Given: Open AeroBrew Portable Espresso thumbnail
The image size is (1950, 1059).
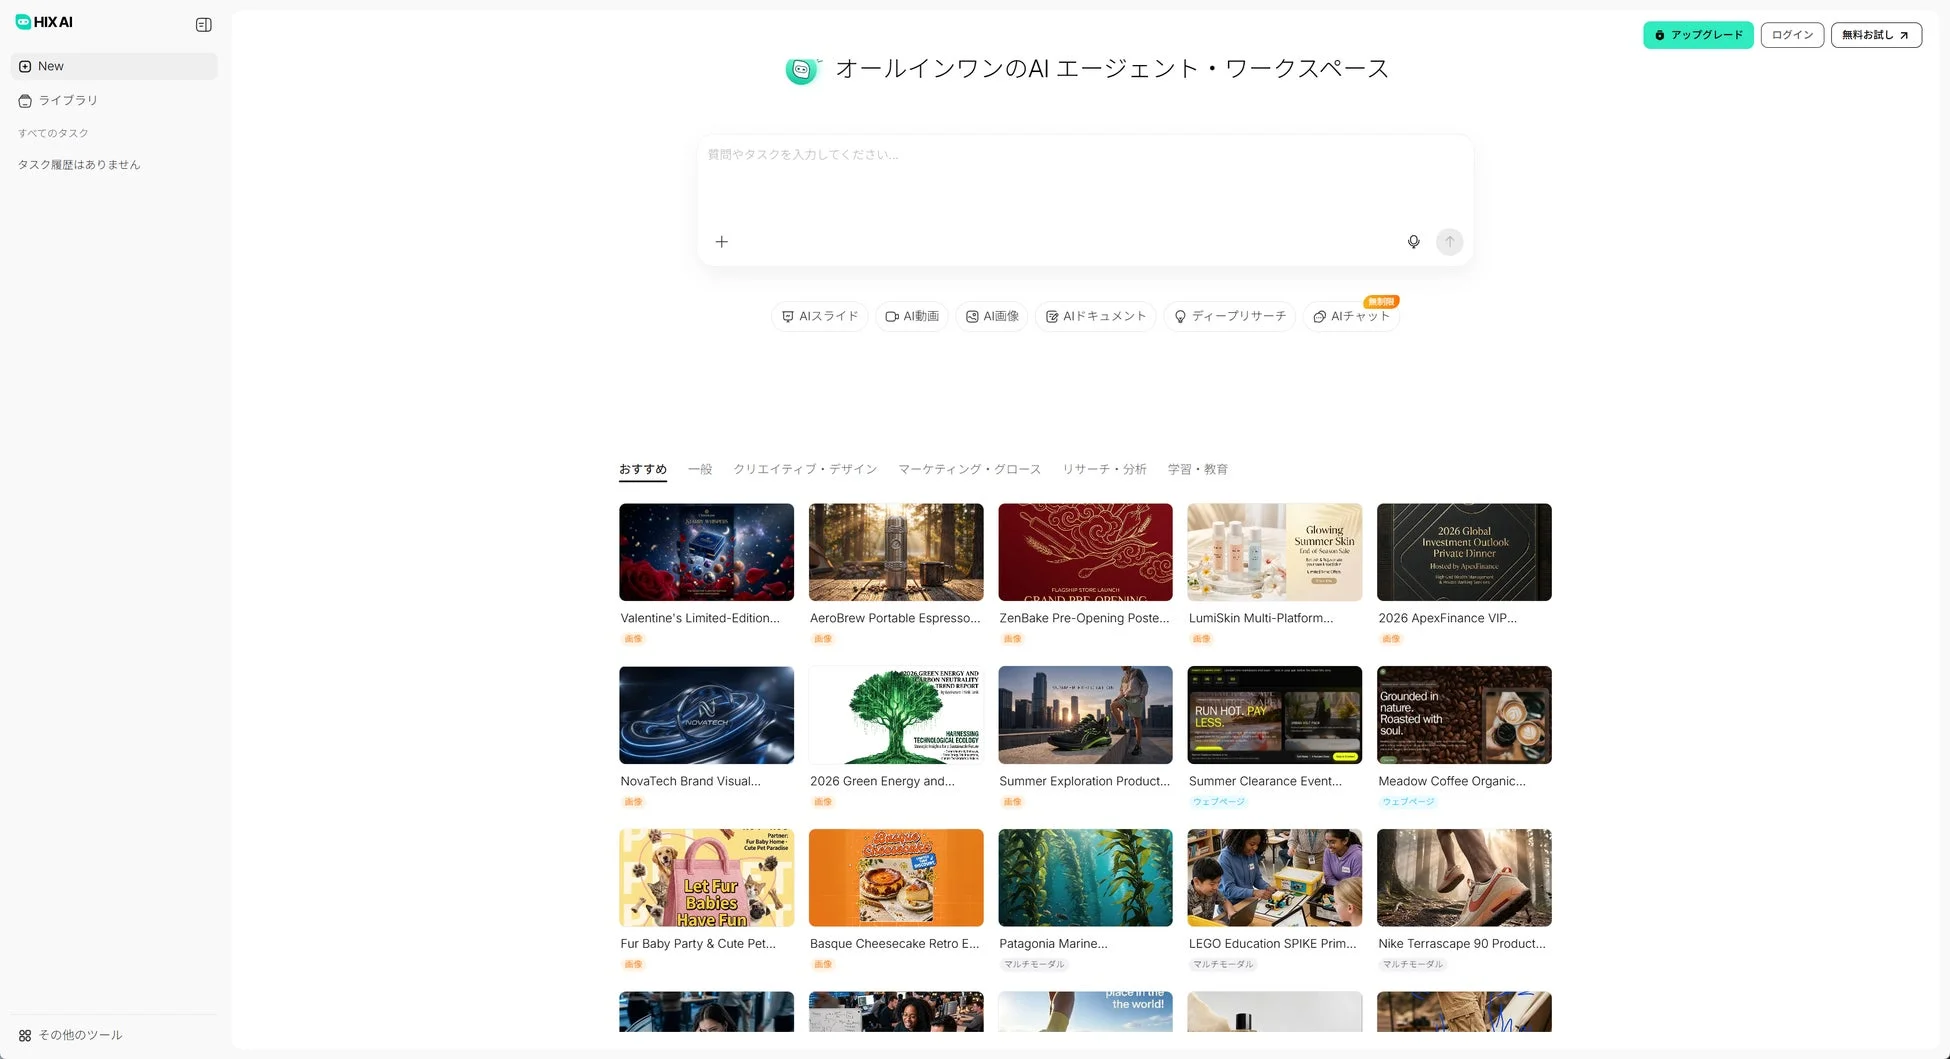Looking at the screenshot, I should pos(896,552).
